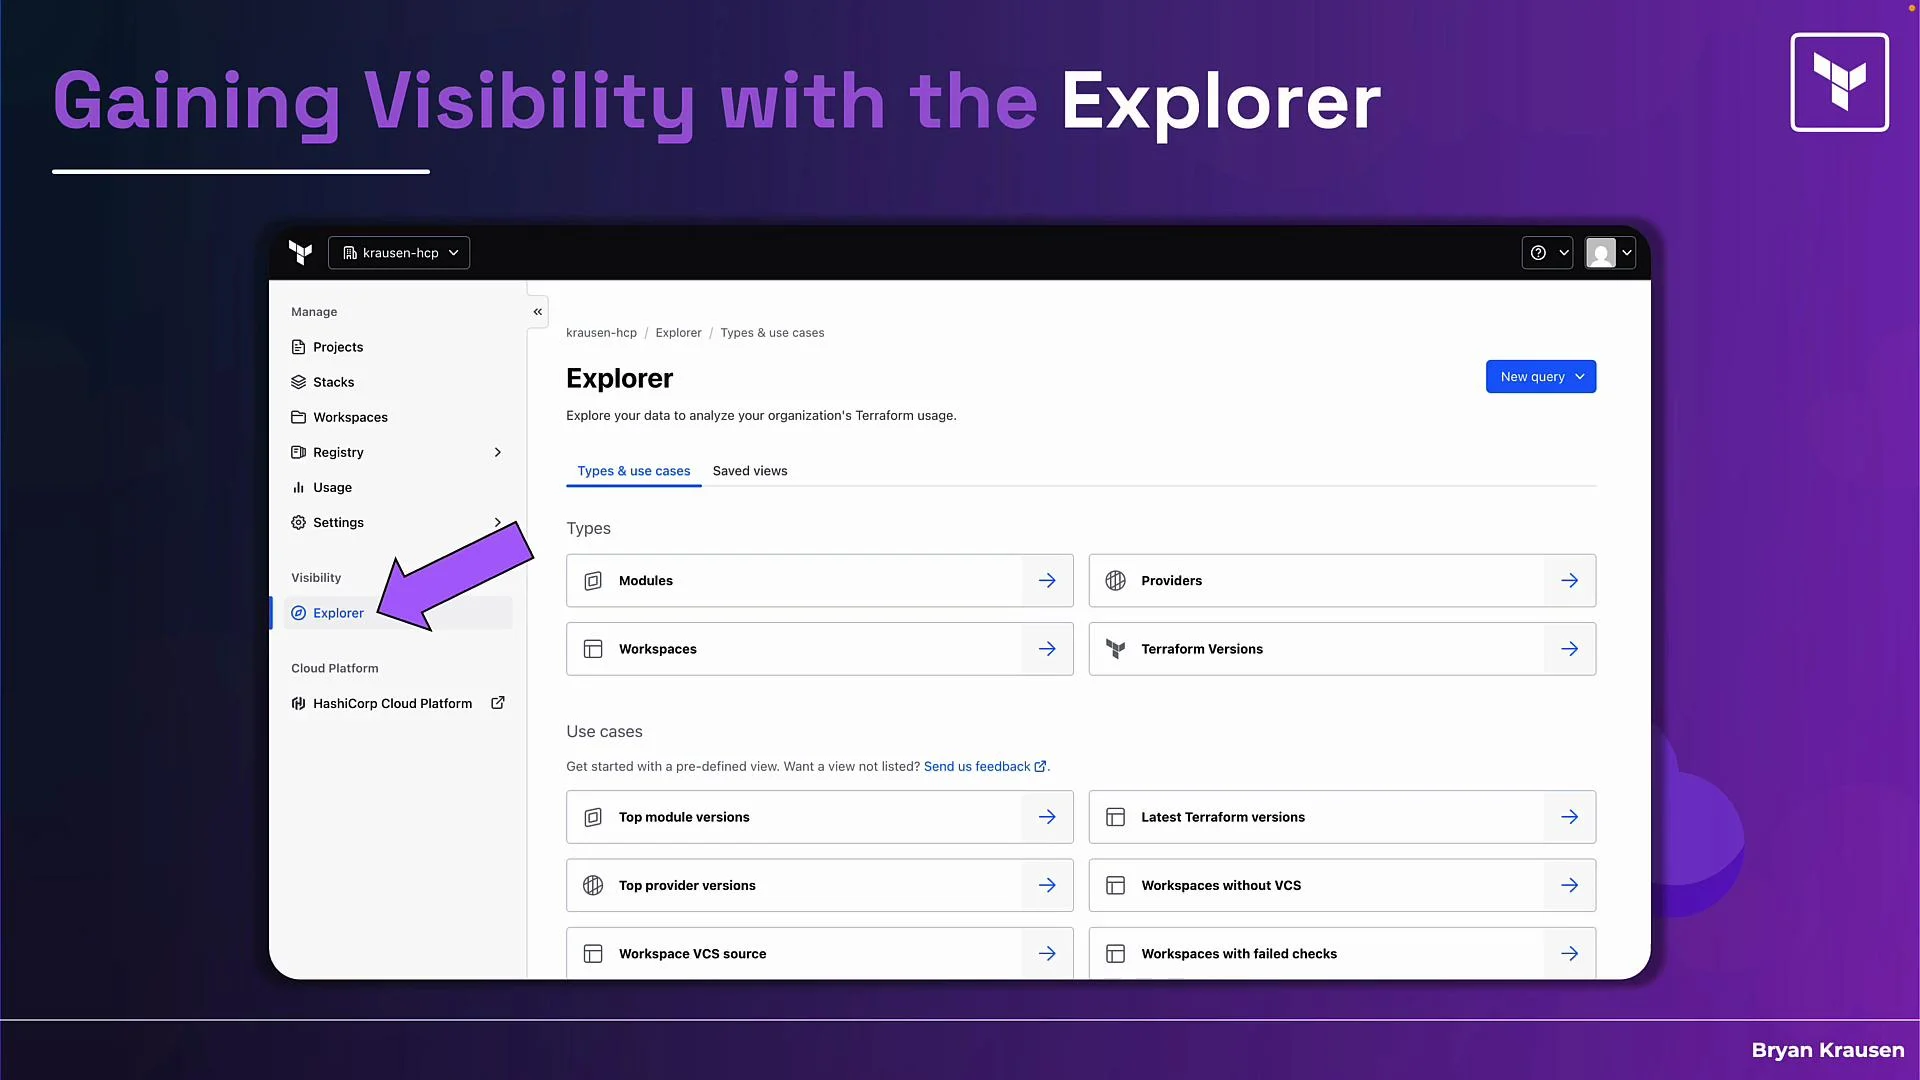The height and width of the screenshot is (1080, 1920).
Task: Click the Settings gear icon
Action: click(298, 522)
